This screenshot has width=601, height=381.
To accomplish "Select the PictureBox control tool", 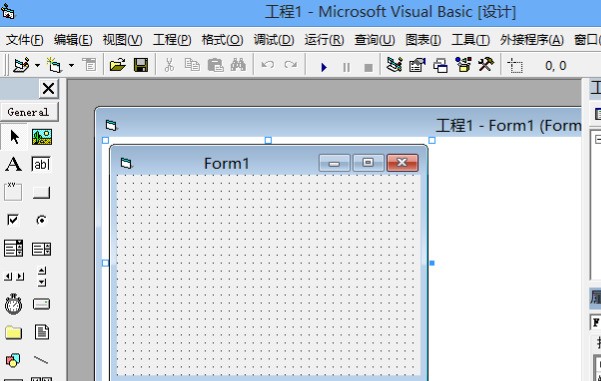I will pyautogui.click(x=42, y=137).
